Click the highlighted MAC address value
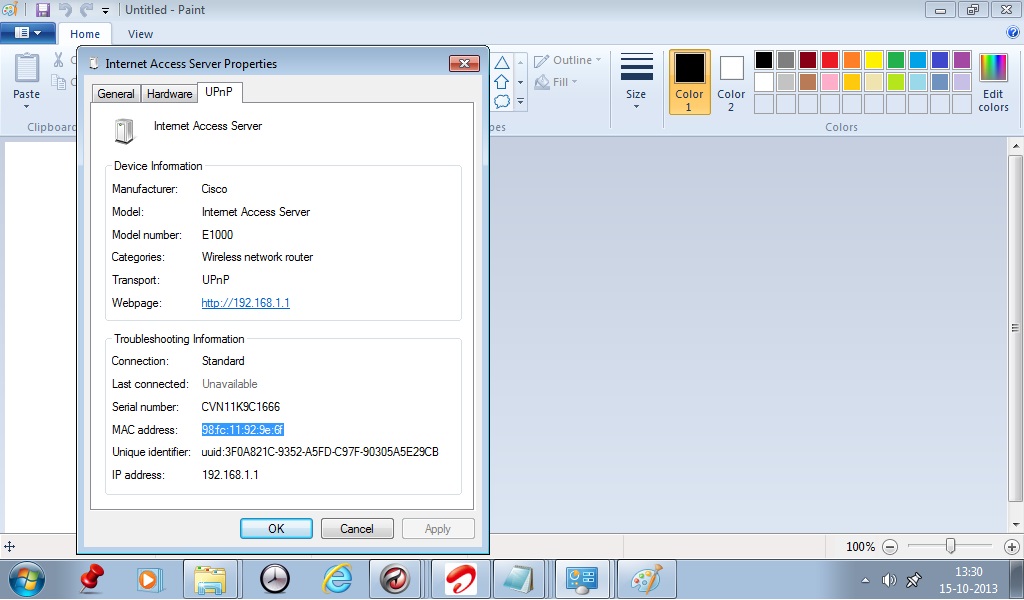This screenshot has width=1024, height=600. coord(242,430)
